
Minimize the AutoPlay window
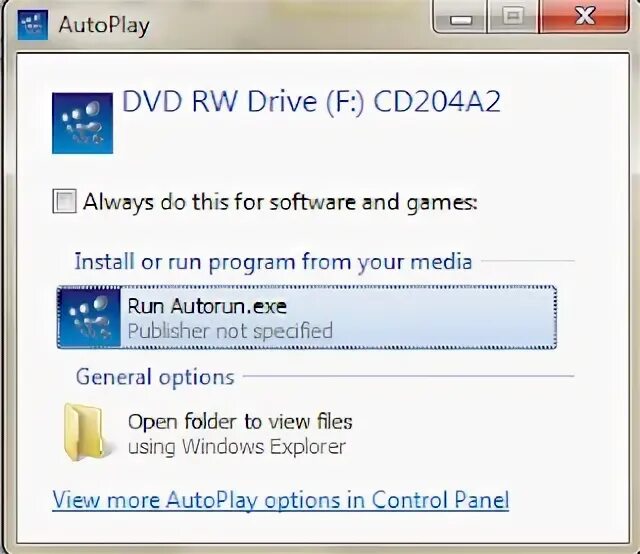tap(460, 17)
